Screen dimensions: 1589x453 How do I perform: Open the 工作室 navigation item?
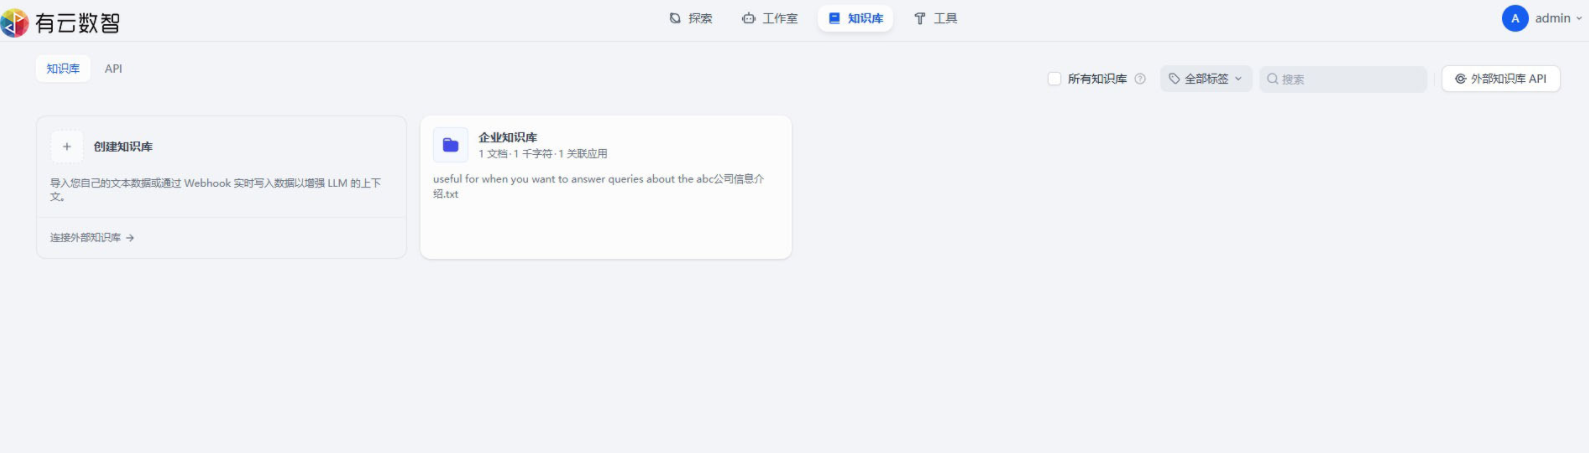click(x=769, y=18)
